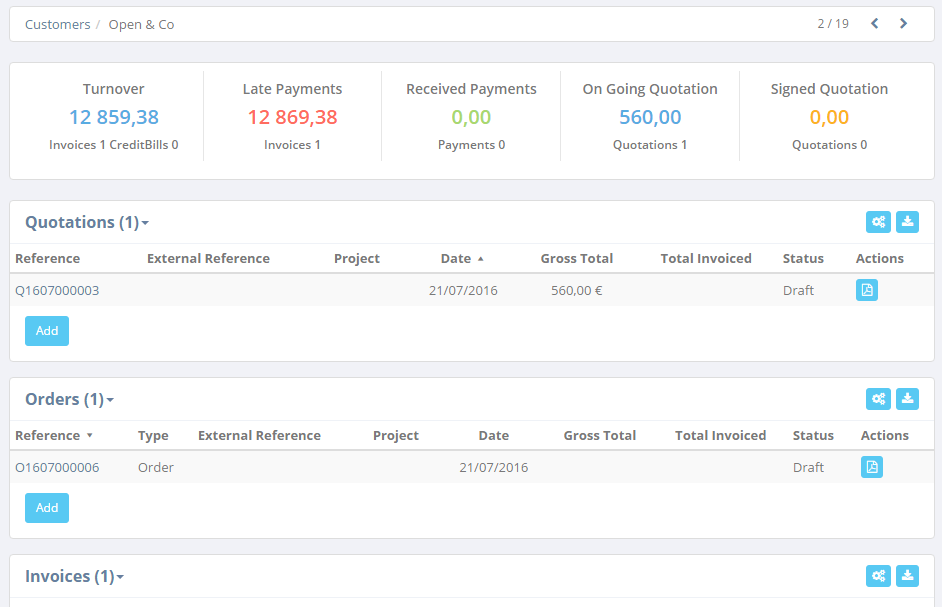Open Invoices panel settings gears icon
The image size is (942, 607).
click(878, 576)
